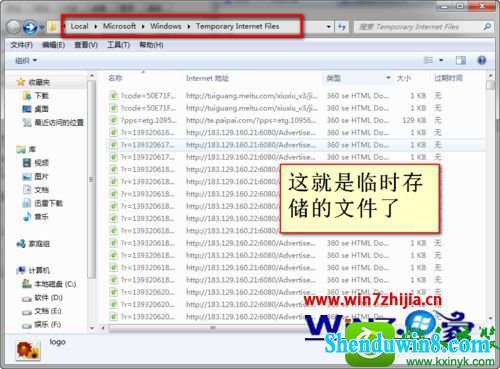Select 家庭组 in the navigation pane

(x=39, y=244)
